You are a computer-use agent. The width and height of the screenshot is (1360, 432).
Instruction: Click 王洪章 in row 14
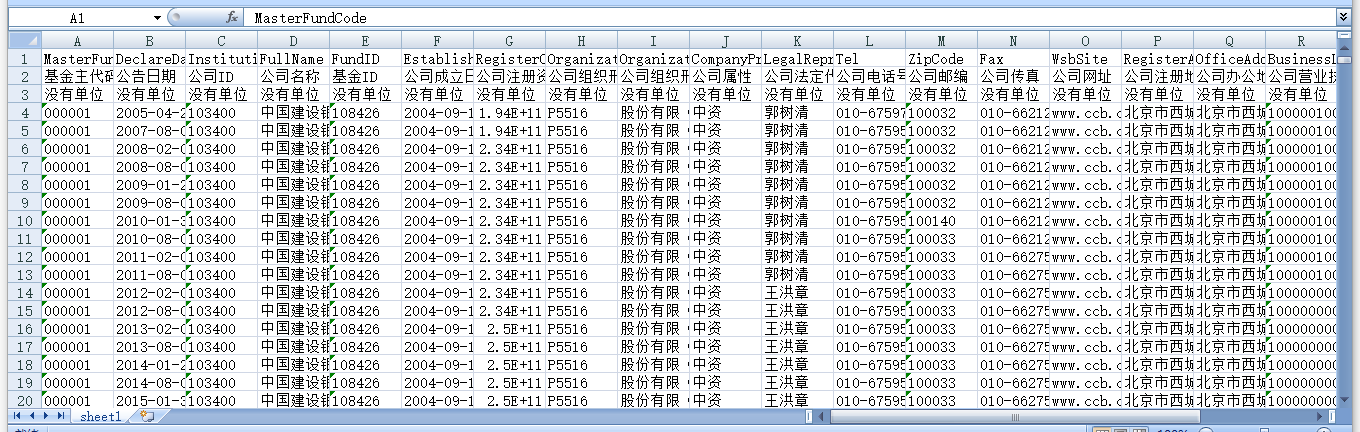(x=797, y=293)
